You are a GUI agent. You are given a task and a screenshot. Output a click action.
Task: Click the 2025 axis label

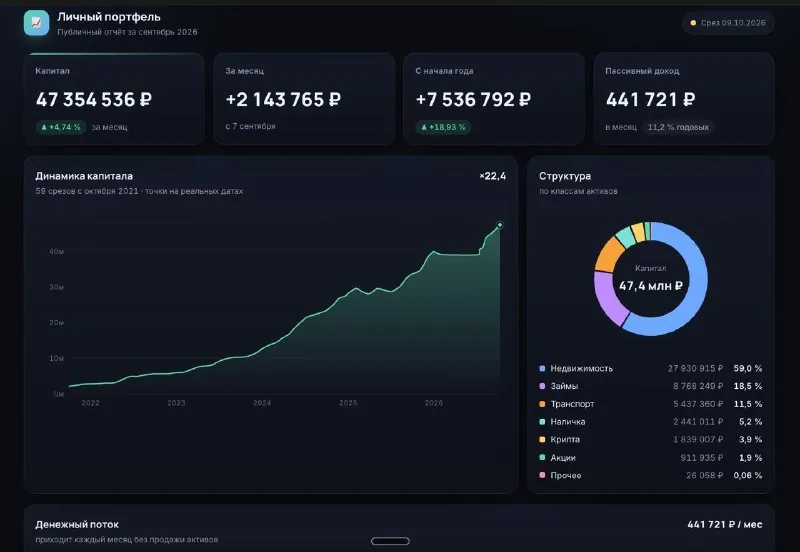[348, 403]
